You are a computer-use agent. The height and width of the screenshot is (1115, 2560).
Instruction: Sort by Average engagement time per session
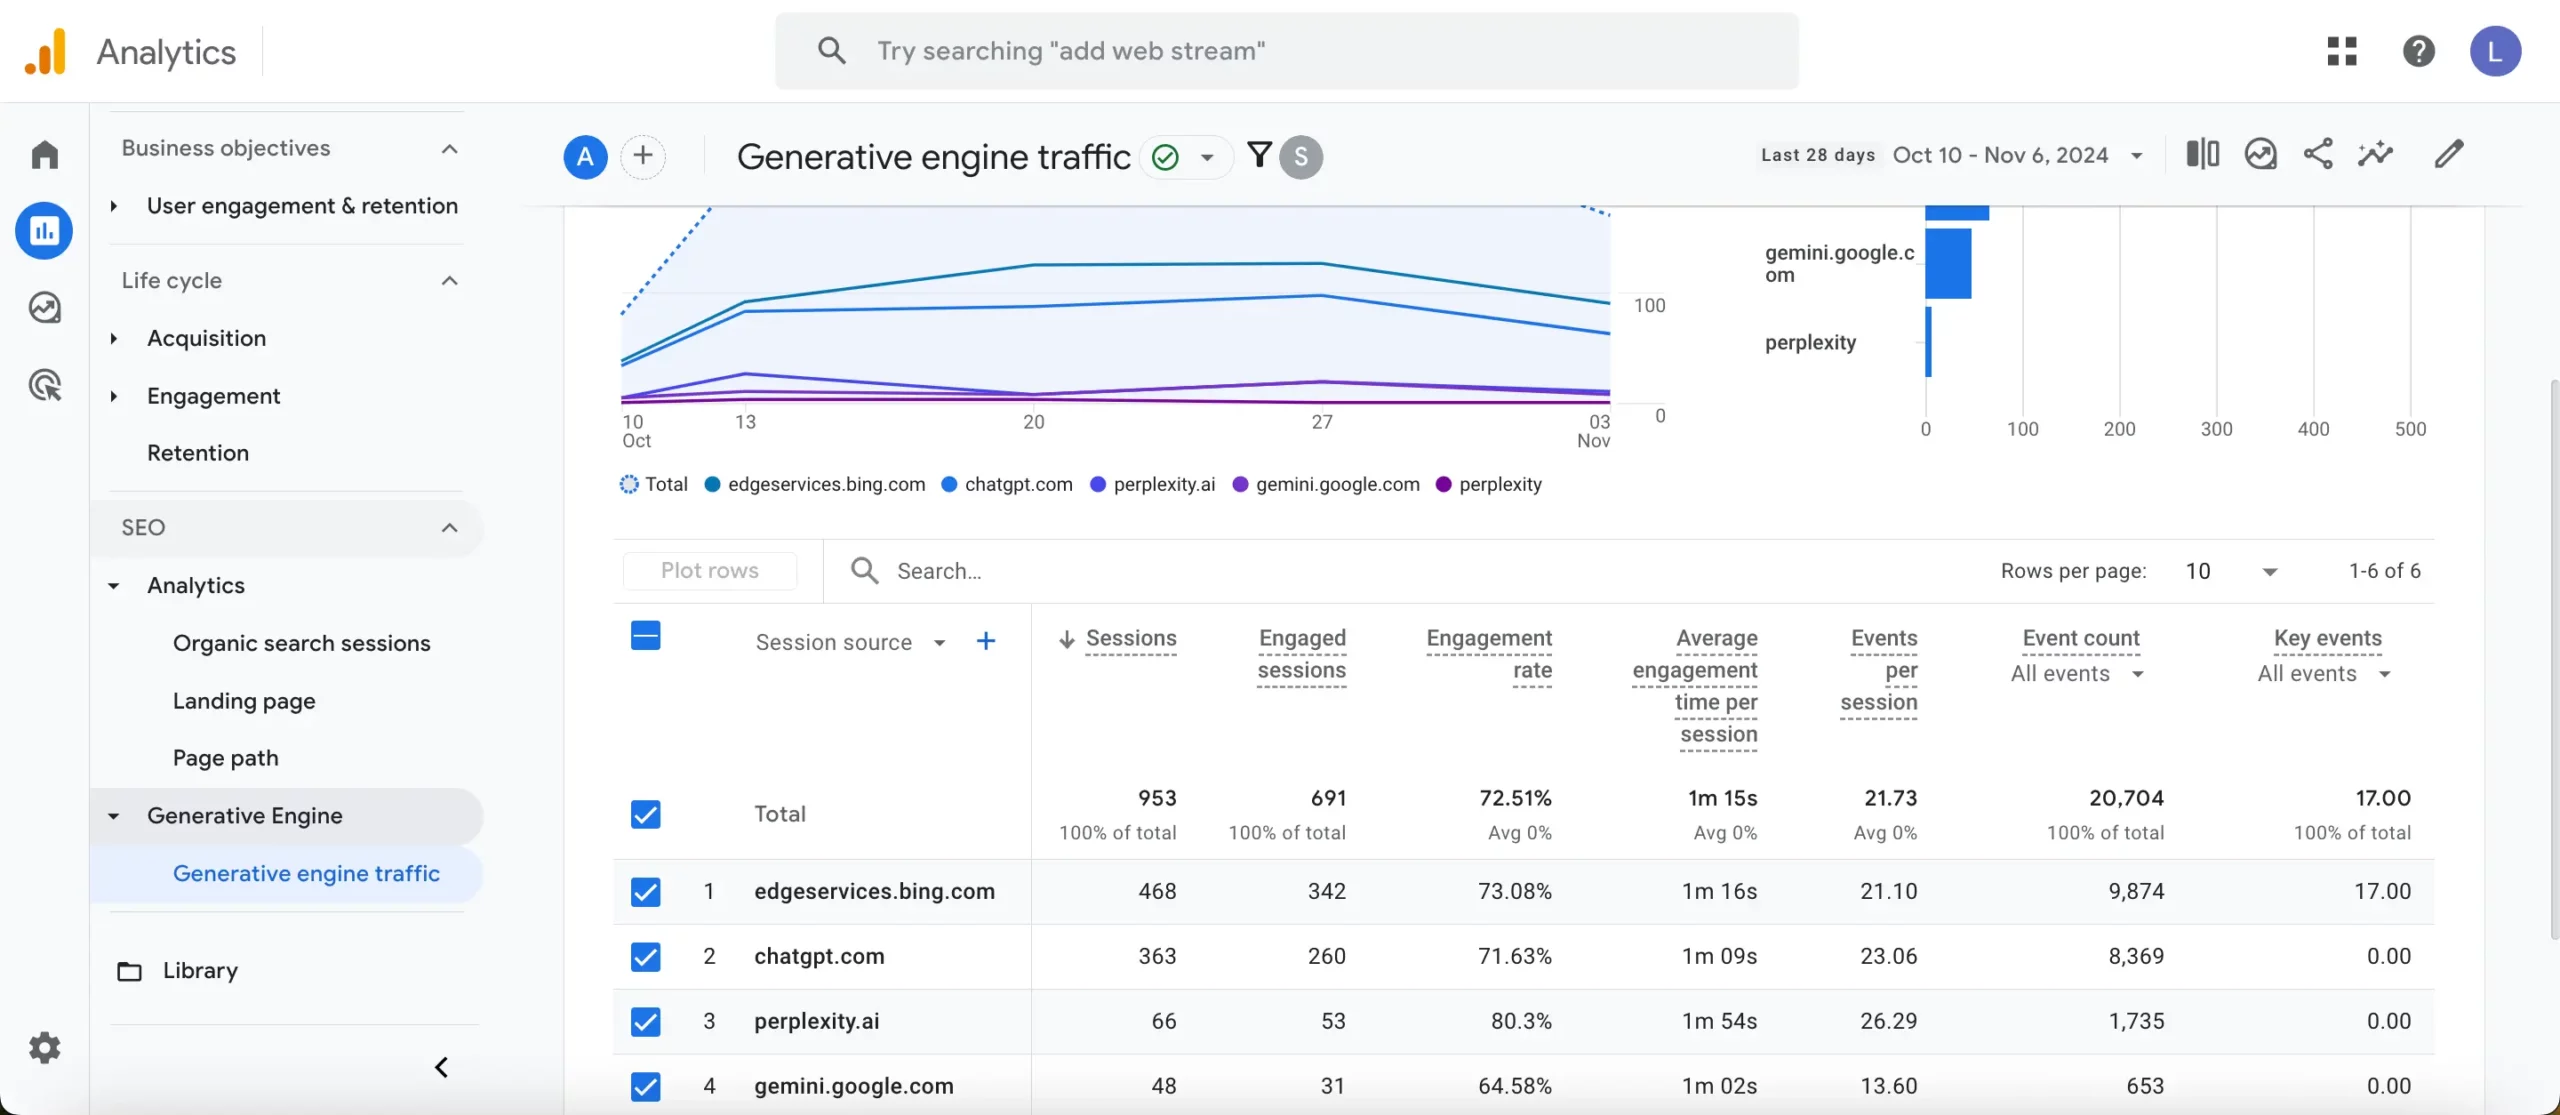tap(1695, 686)
